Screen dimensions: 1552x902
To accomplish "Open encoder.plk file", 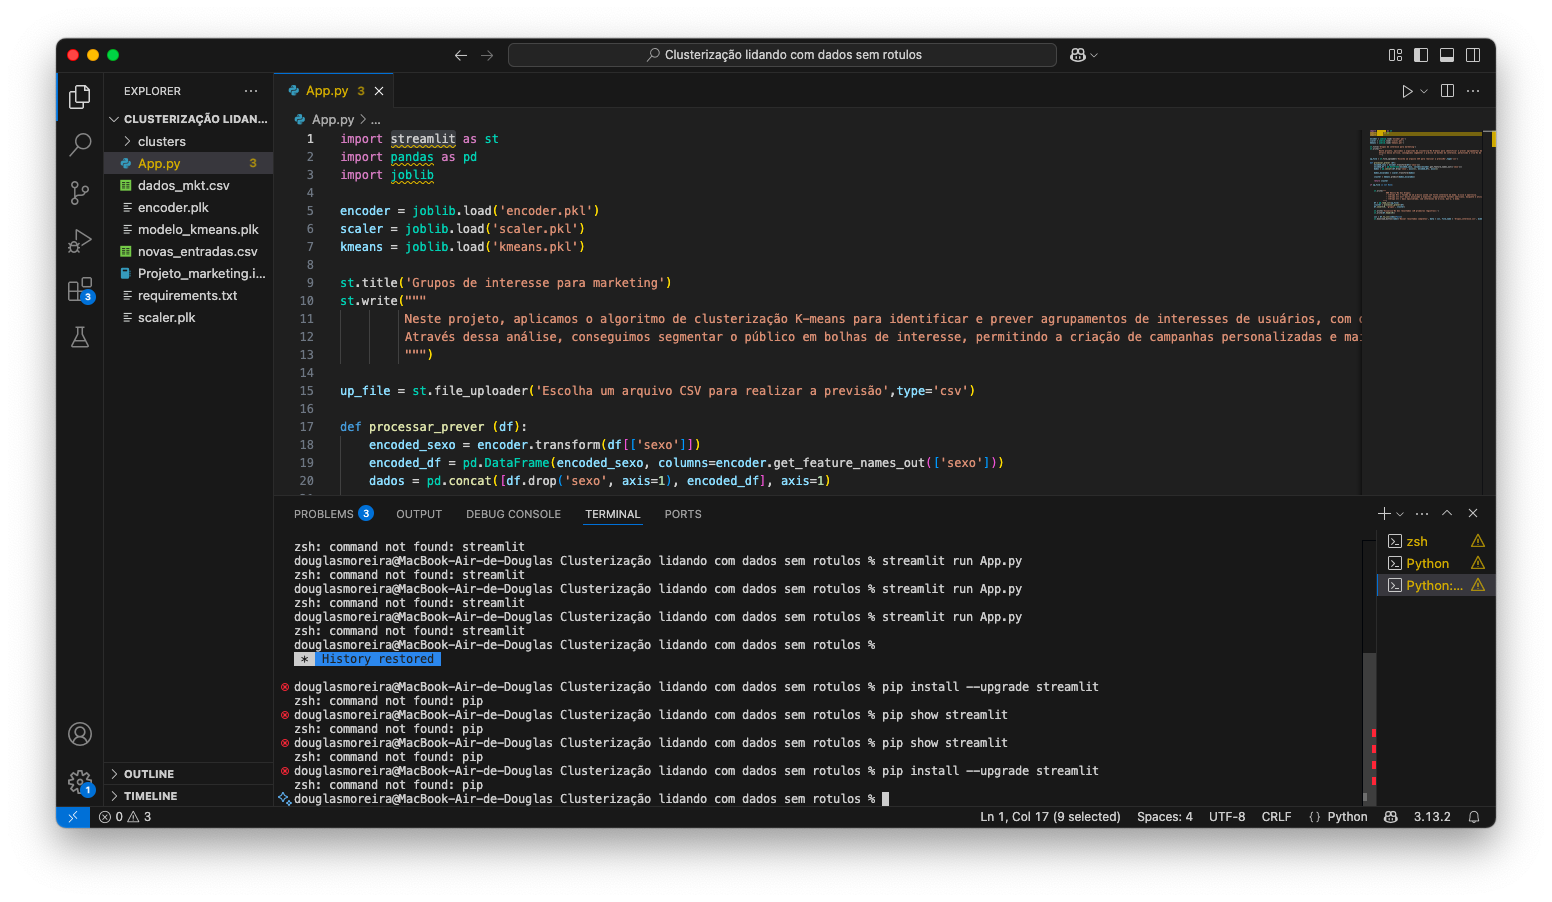I will 189,208.
